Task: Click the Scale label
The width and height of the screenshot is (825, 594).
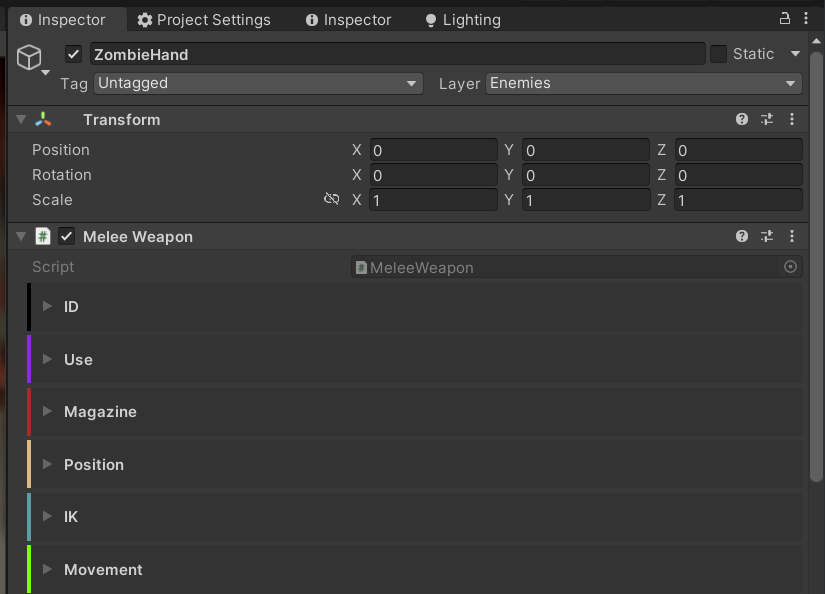Action: pyautogui.click(x=52, y=200)
